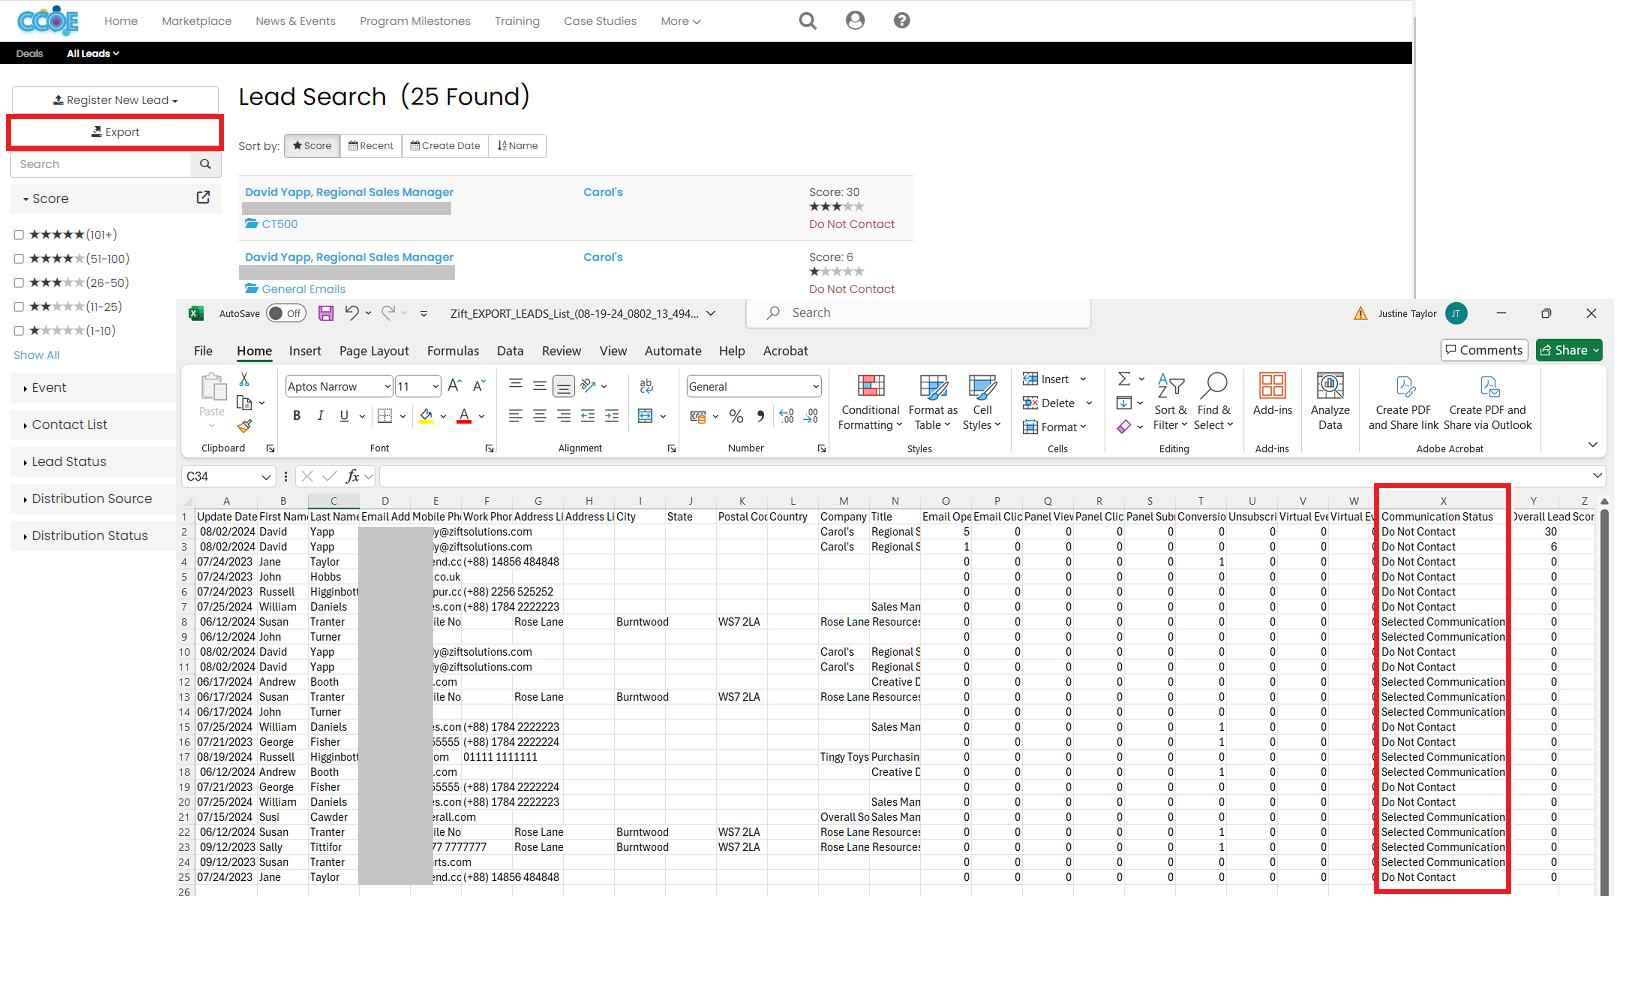This screenshot has height=988, width=1646.
Task: Change the font color swatch
Action: (464, 416)
